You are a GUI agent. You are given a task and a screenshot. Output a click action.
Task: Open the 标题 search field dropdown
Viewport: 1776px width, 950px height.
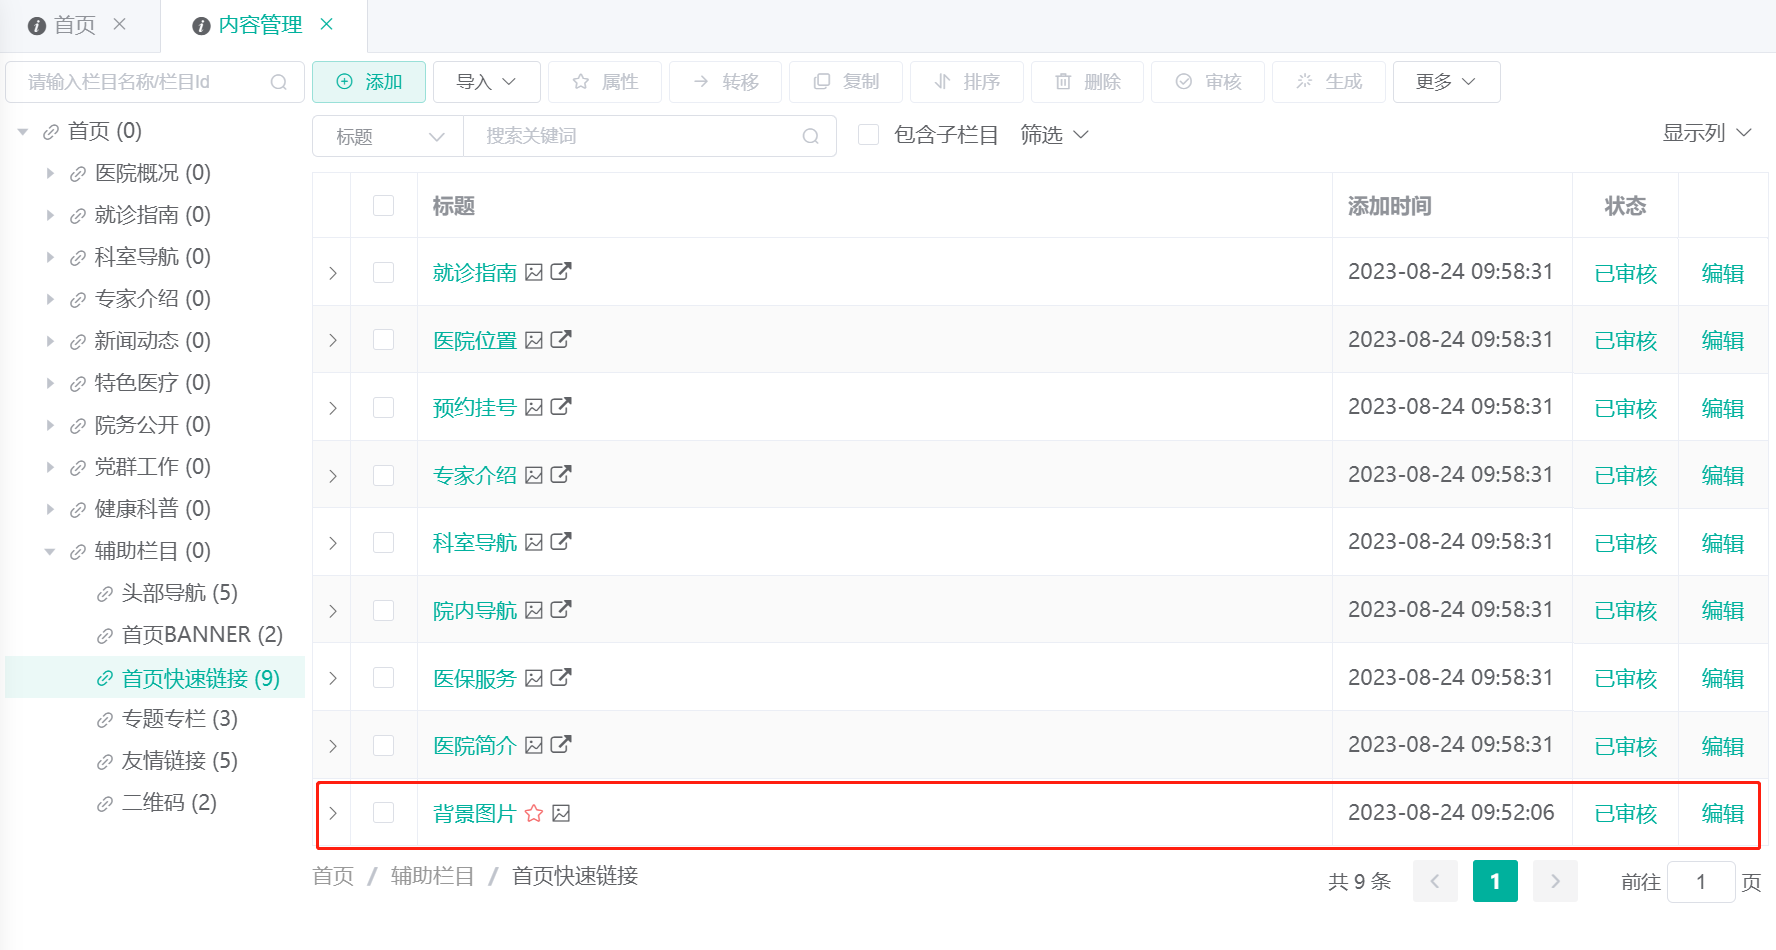[x=387, y=136]
